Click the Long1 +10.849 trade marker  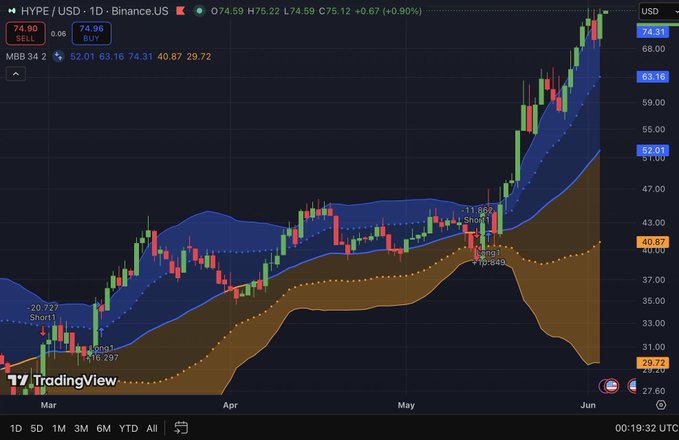click(488, 257)
